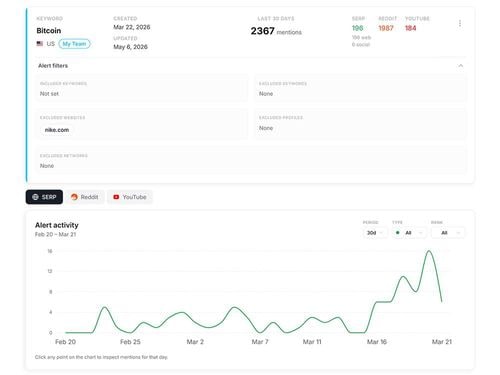Viewport: 500px width, 375px height.
Task: Click the Excluded keywords None field
Action: 361,89
